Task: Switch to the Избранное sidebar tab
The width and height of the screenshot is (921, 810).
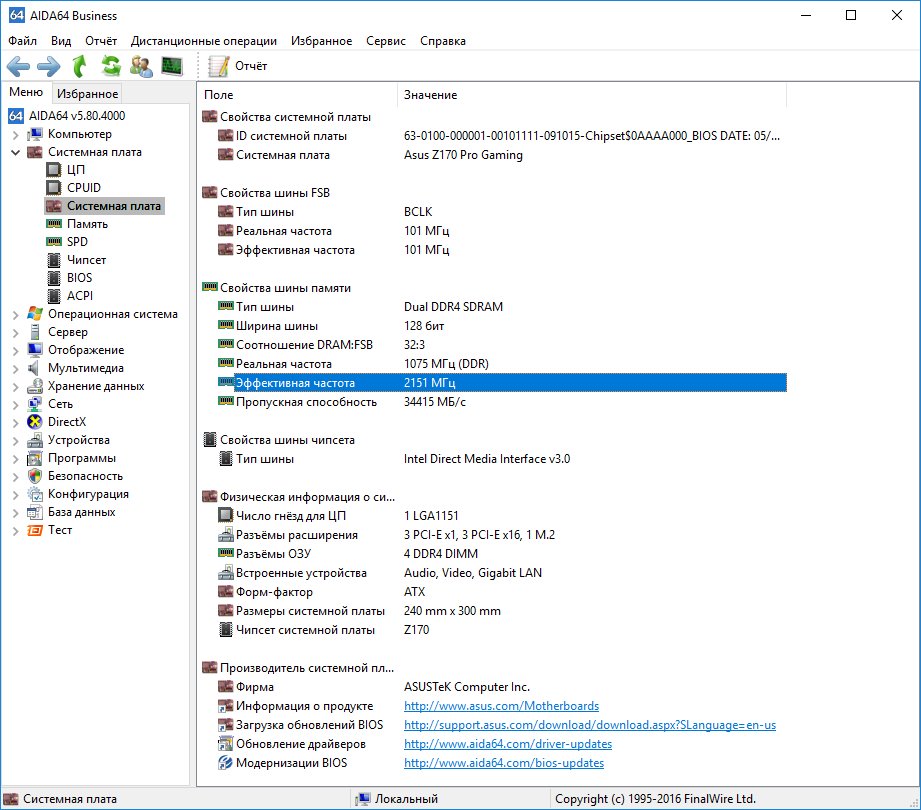Action: click(88, 93)
